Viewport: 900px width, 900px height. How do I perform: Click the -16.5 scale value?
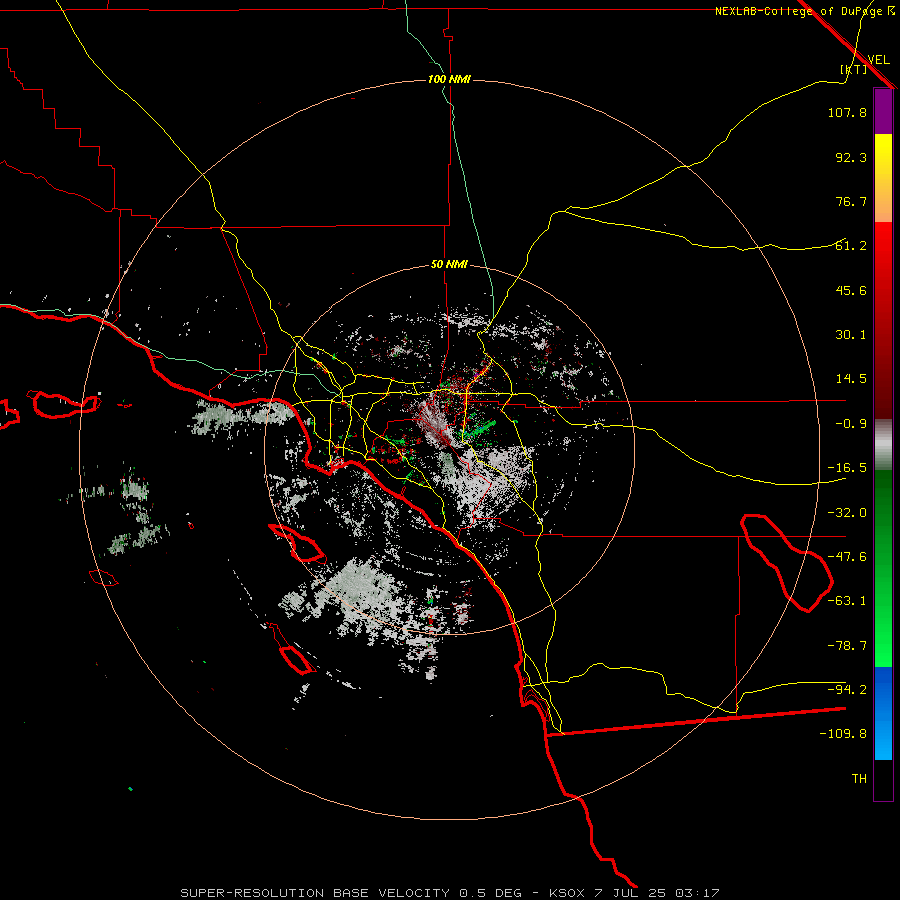pos(847,468)
